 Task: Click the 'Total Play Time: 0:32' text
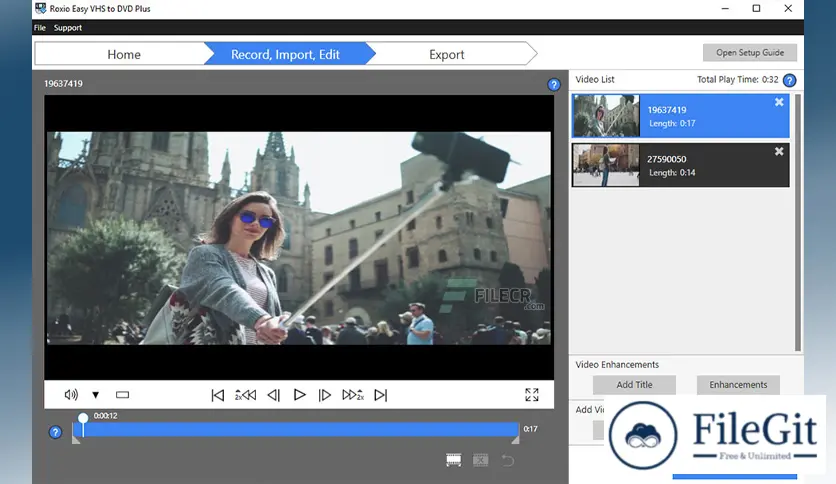click(737, 79)
